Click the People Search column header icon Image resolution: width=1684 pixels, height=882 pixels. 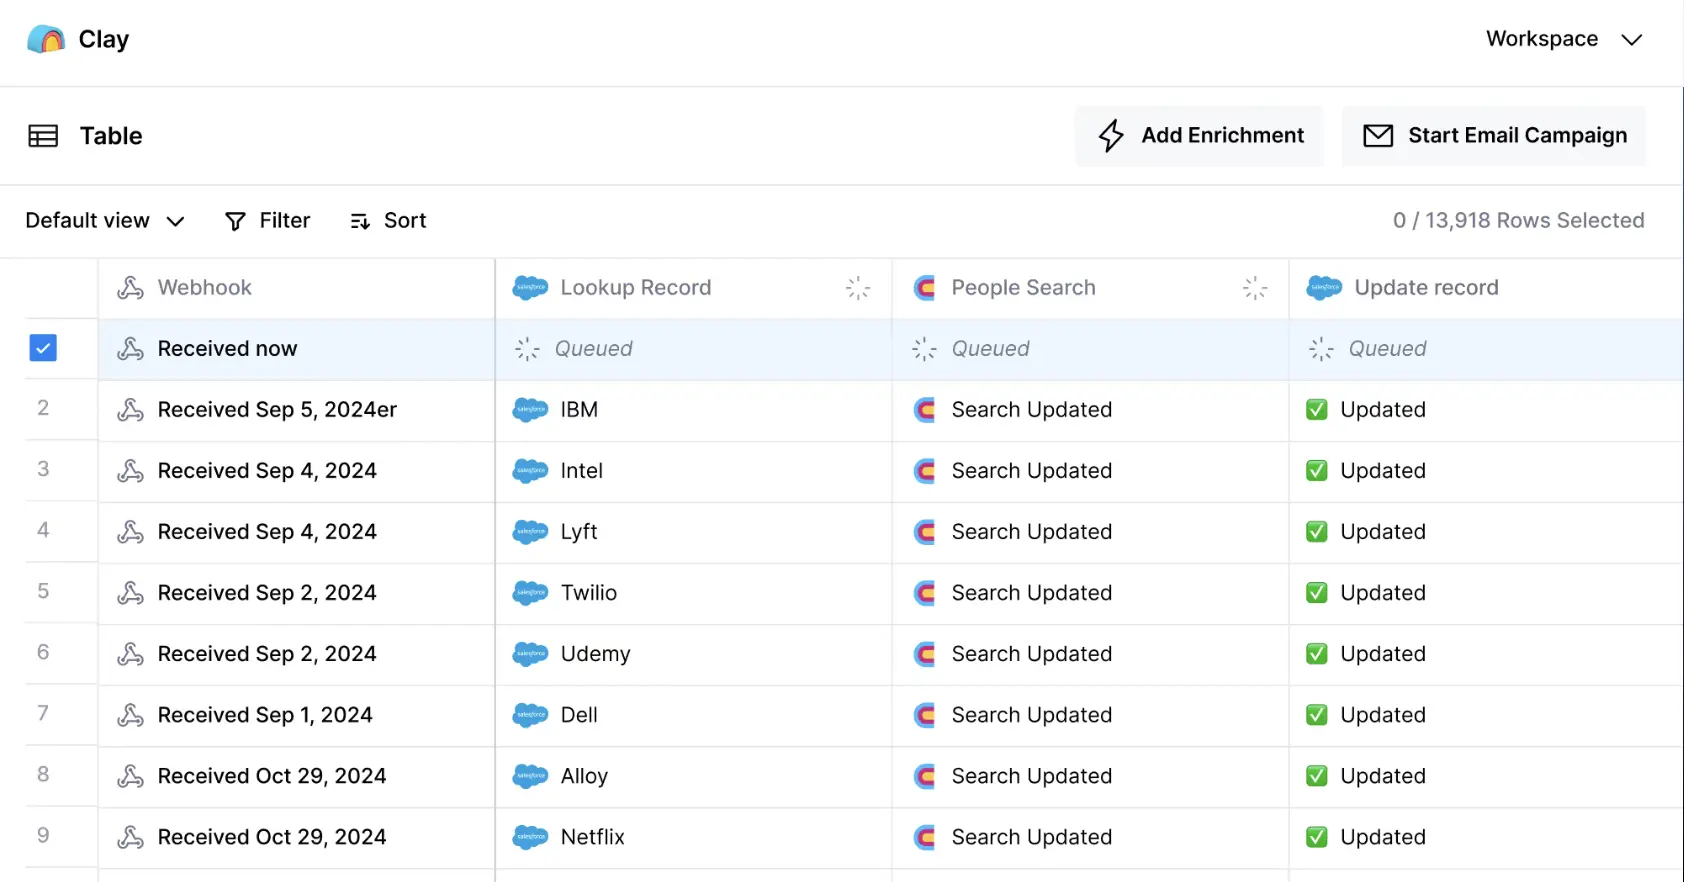pyautogui.click(x=925, y=288)
